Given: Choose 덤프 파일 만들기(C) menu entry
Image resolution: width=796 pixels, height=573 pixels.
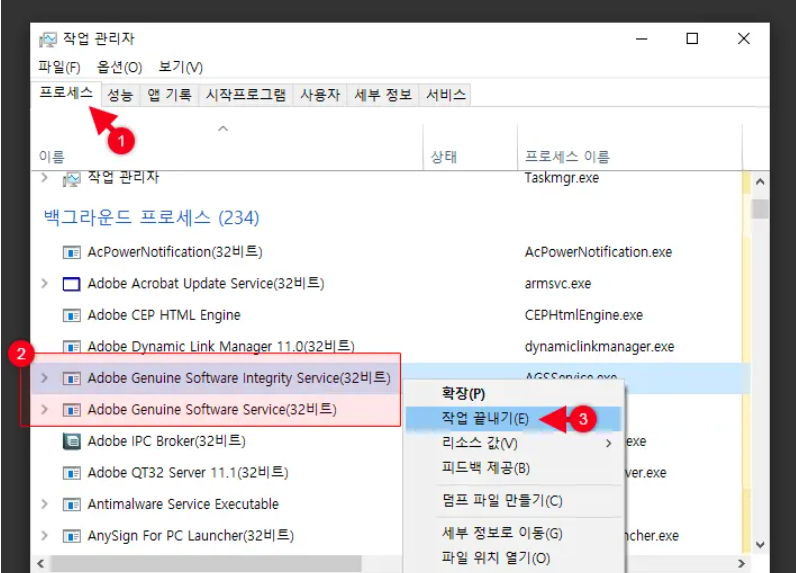Looking at the screenshot, I should coord(514,501).
